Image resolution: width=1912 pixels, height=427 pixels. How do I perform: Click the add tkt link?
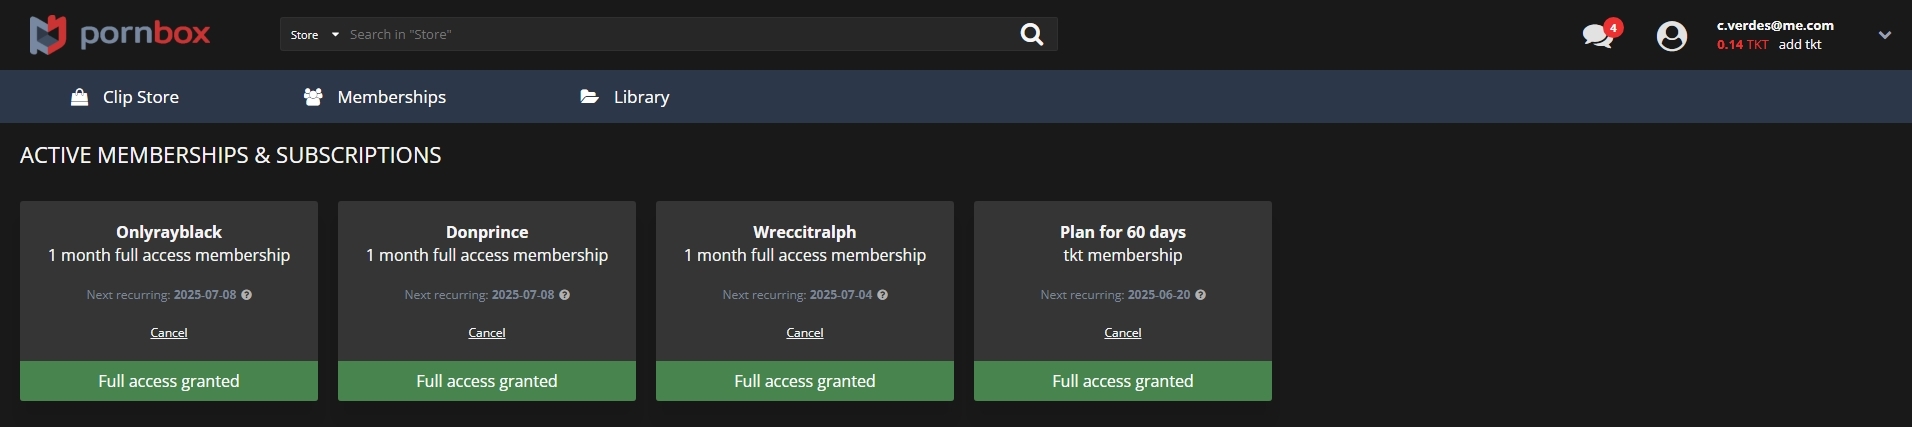click(x=1800, y=45)
